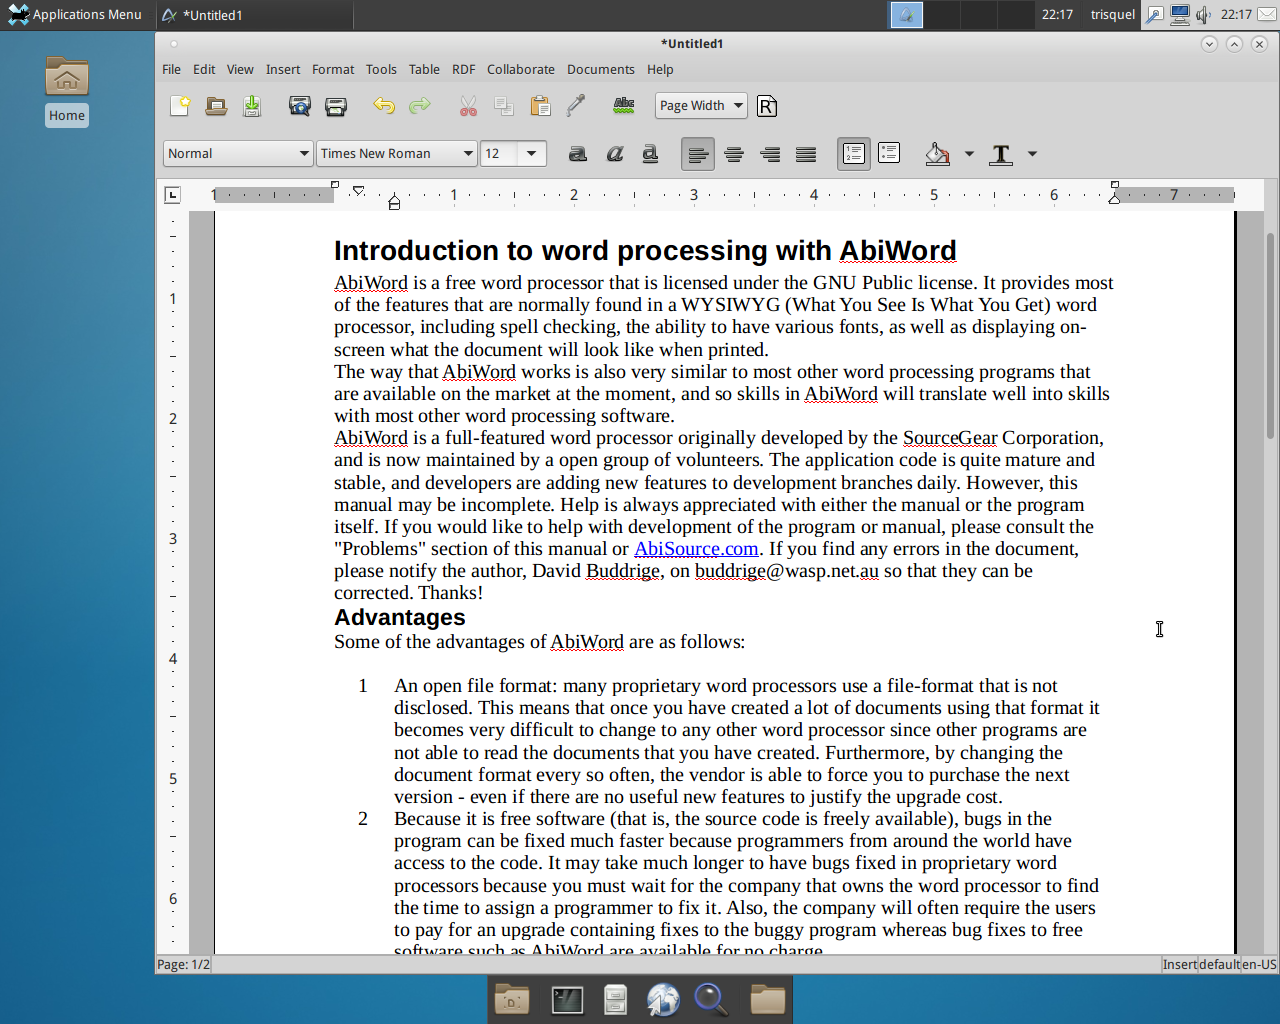Image resolution: width=1280 pixels, height=1024 pixels.
Task: Print the document via printer icon
Action: pyautogui.click(x=336, y=106)
